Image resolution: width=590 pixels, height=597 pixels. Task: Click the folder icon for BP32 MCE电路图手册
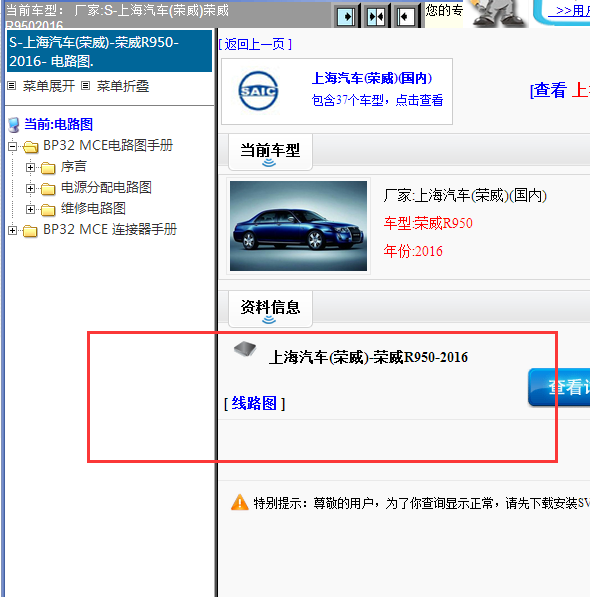[x=30, y=147]
